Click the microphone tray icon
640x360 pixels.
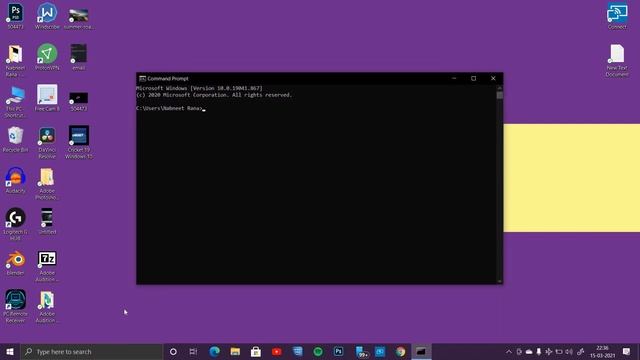(539, 351)
